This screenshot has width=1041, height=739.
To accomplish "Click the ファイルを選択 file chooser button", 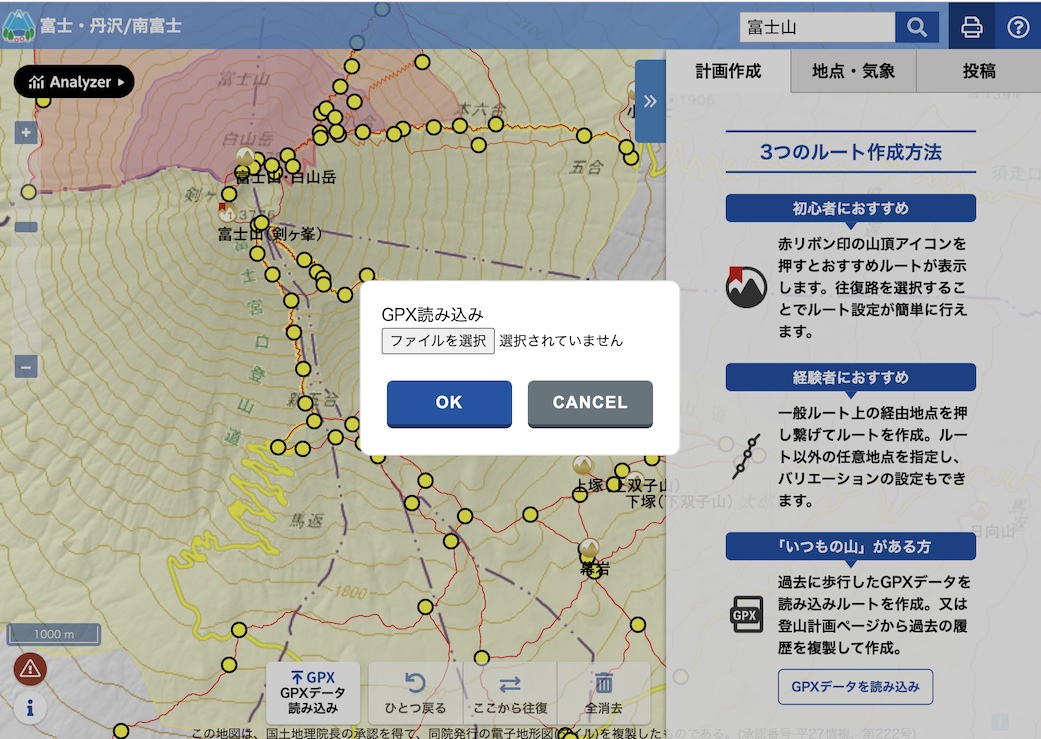I will pos(438,341).
